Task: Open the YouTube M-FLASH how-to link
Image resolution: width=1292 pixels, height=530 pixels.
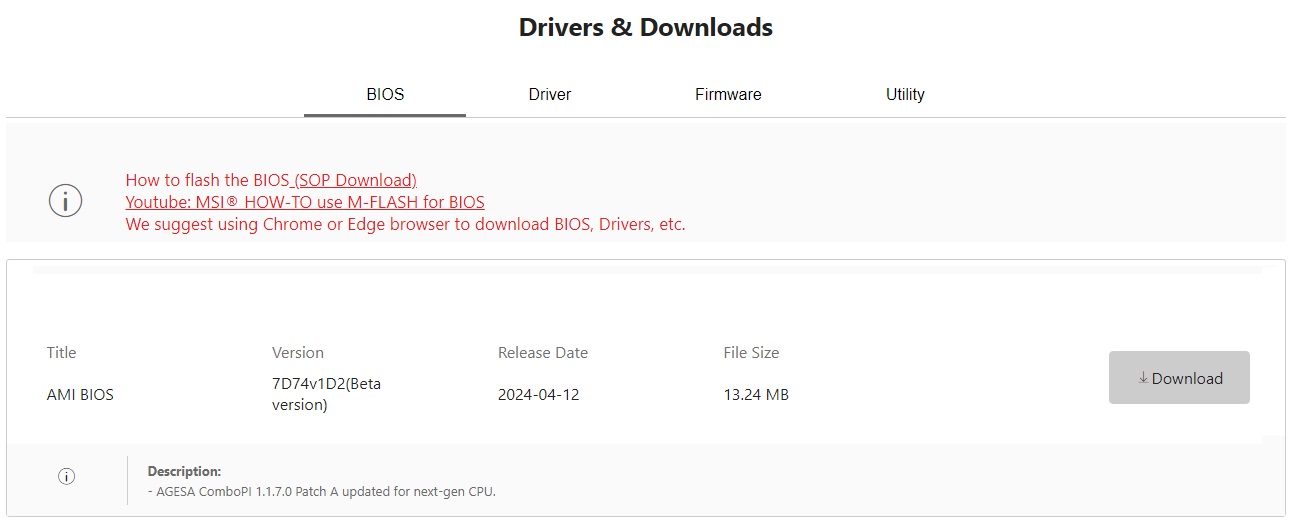Action: coord(305,203)
